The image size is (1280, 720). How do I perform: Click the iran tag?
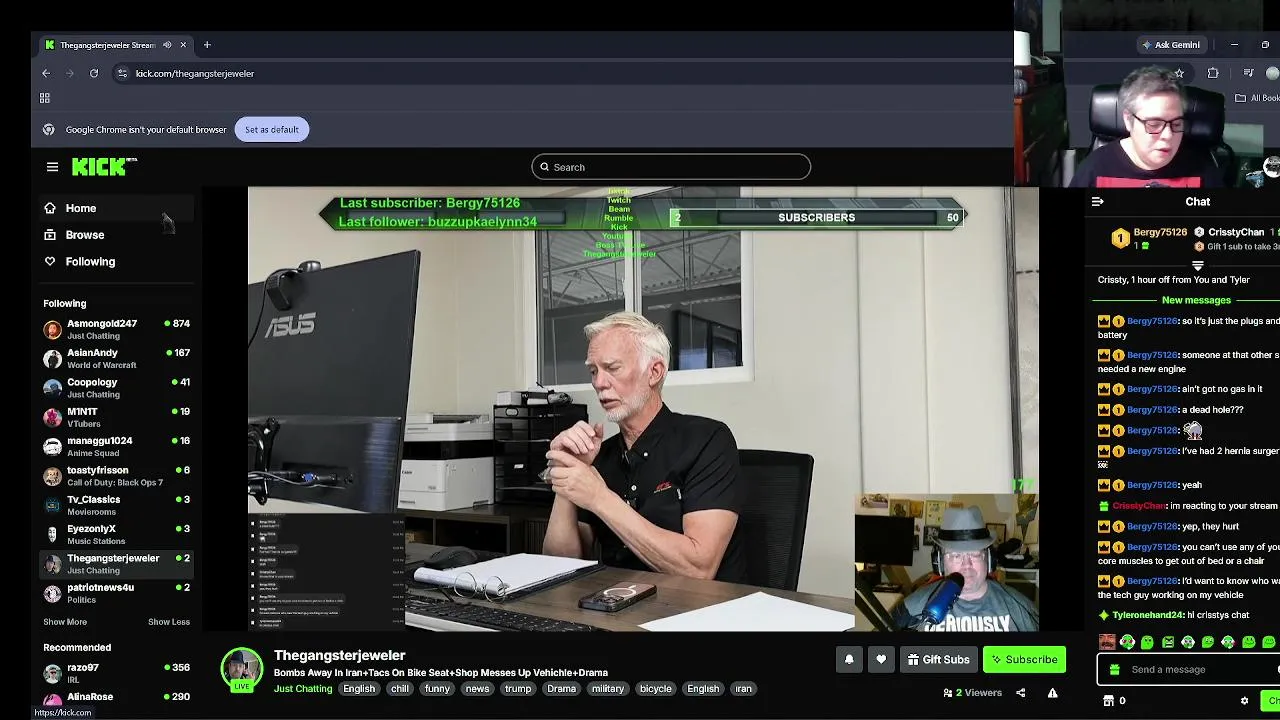pyautogui.click(x=743, y=689)
